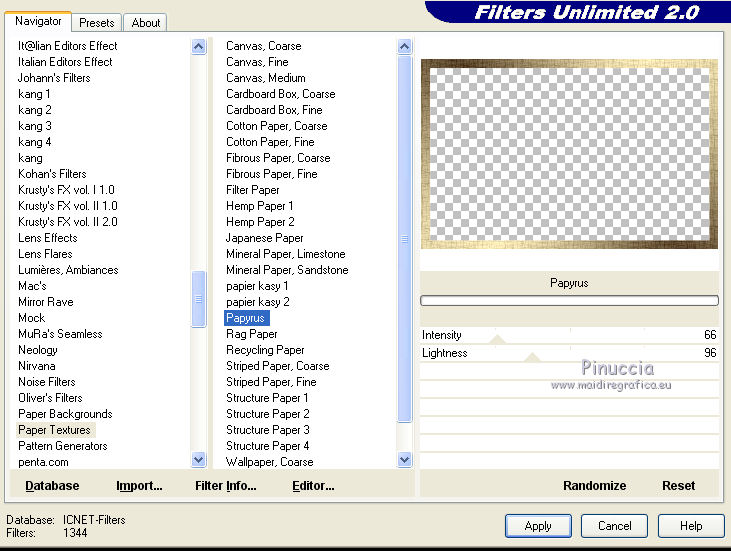Open the Database button

pyautogui.click(x=52, y=486)
